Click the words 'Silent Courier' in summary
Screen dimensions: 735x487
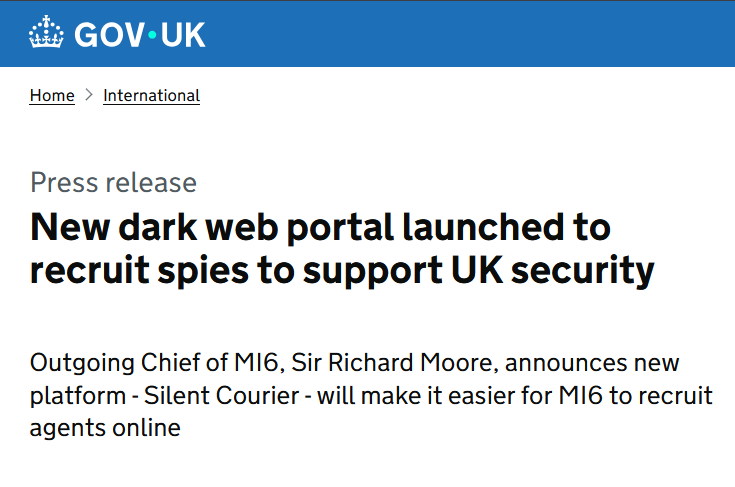pos(221,396)
